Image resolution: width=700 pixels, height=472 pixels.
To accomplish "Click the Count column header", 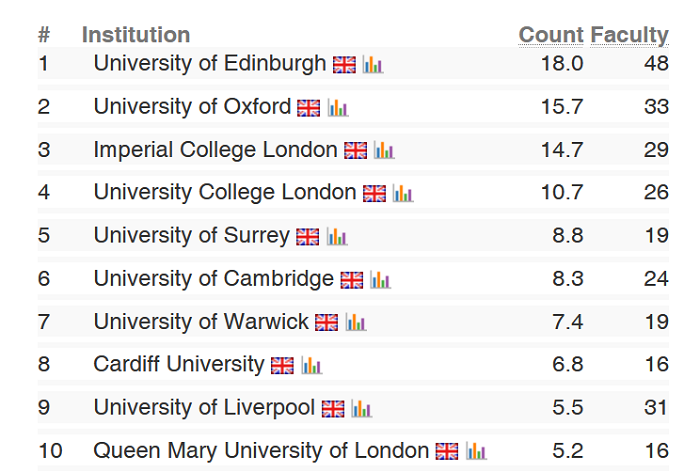I will (551, 35).
